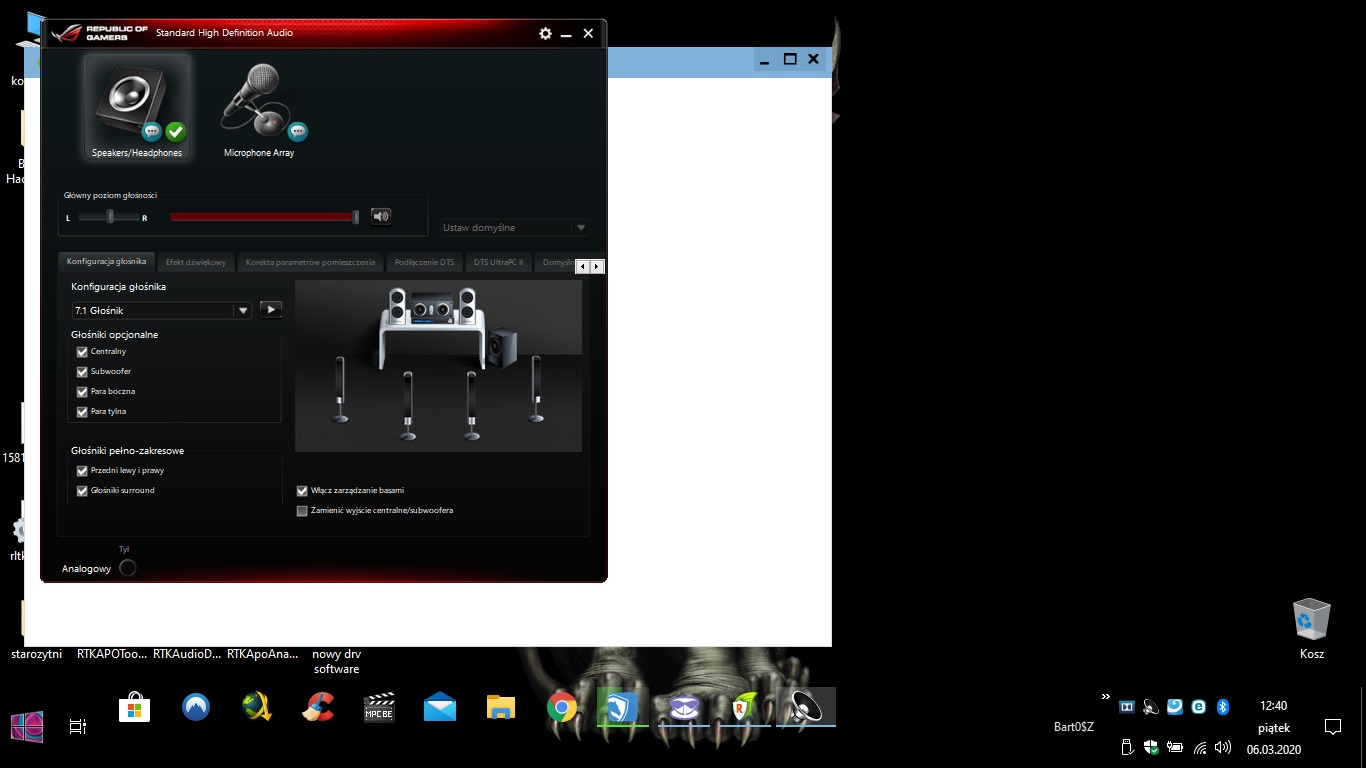Play the speaker test sound
1366x768 pixels.
(271, 310)
